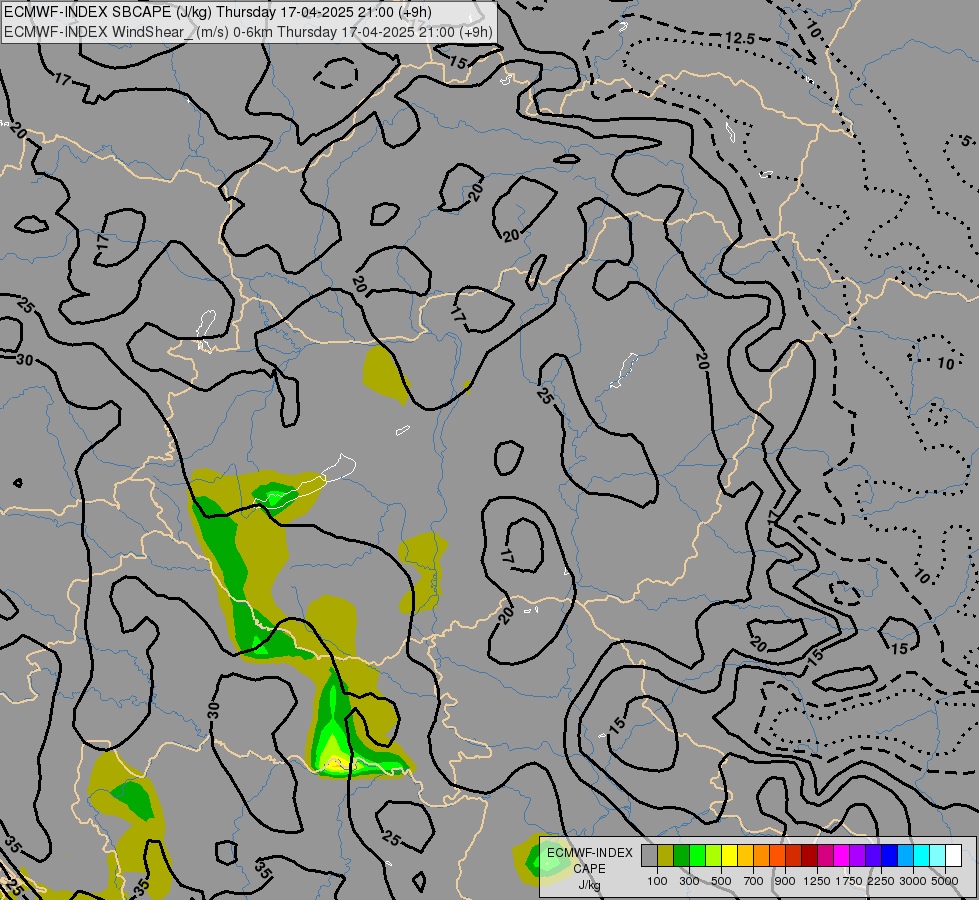979x900 pixels.
Task: Pick the pure yellow legend swatch
Action: 730,856
